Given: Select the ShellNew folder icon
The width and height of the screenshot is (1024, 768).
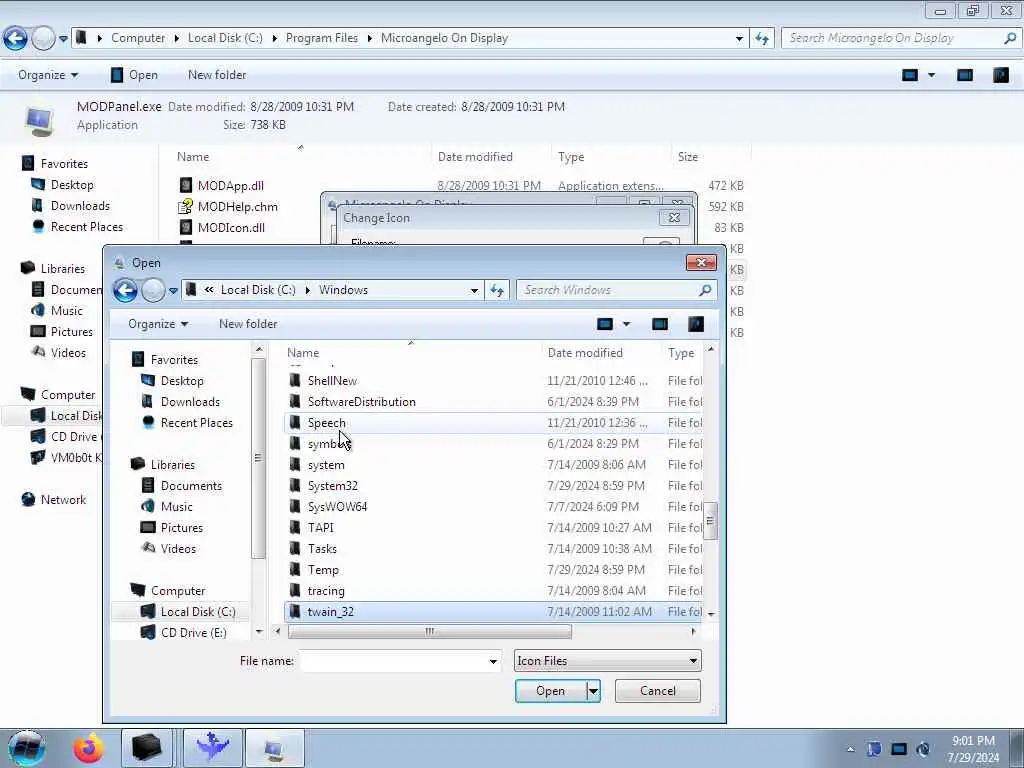Looking at the screenshot, I should tap(295, 381).
